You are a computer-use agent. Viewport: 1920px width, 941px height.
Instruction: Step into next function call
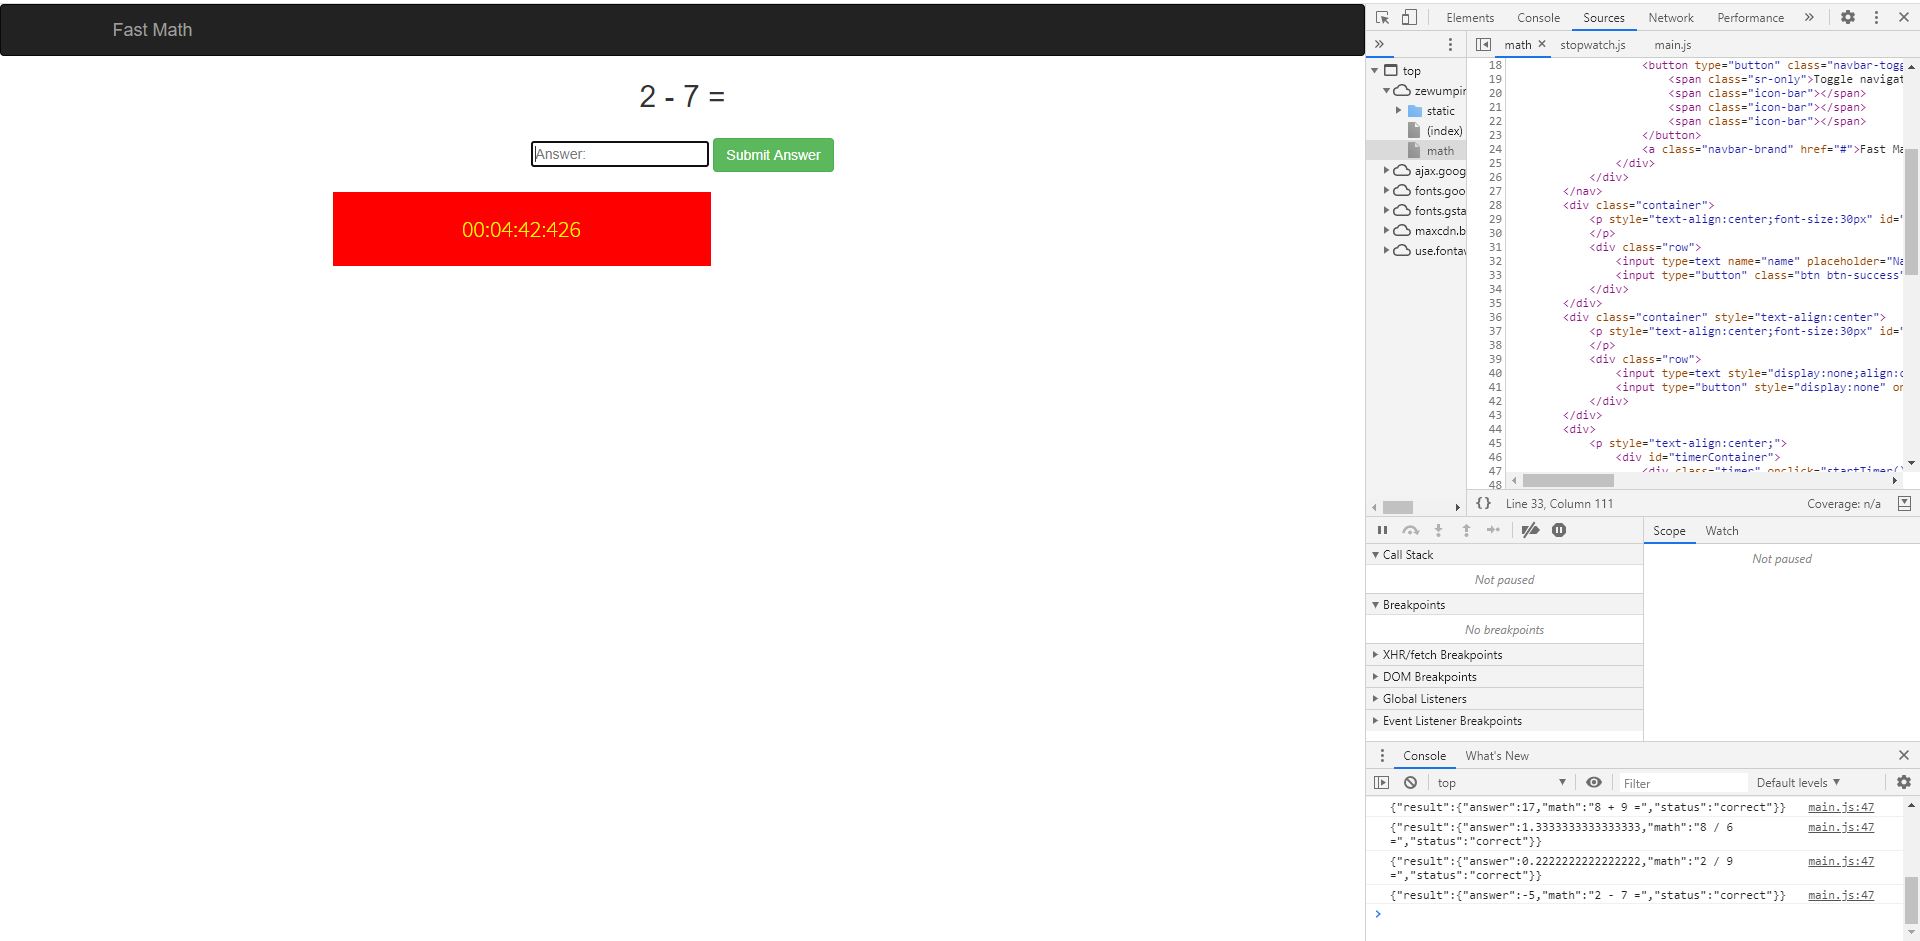(x=1438, y=530)
